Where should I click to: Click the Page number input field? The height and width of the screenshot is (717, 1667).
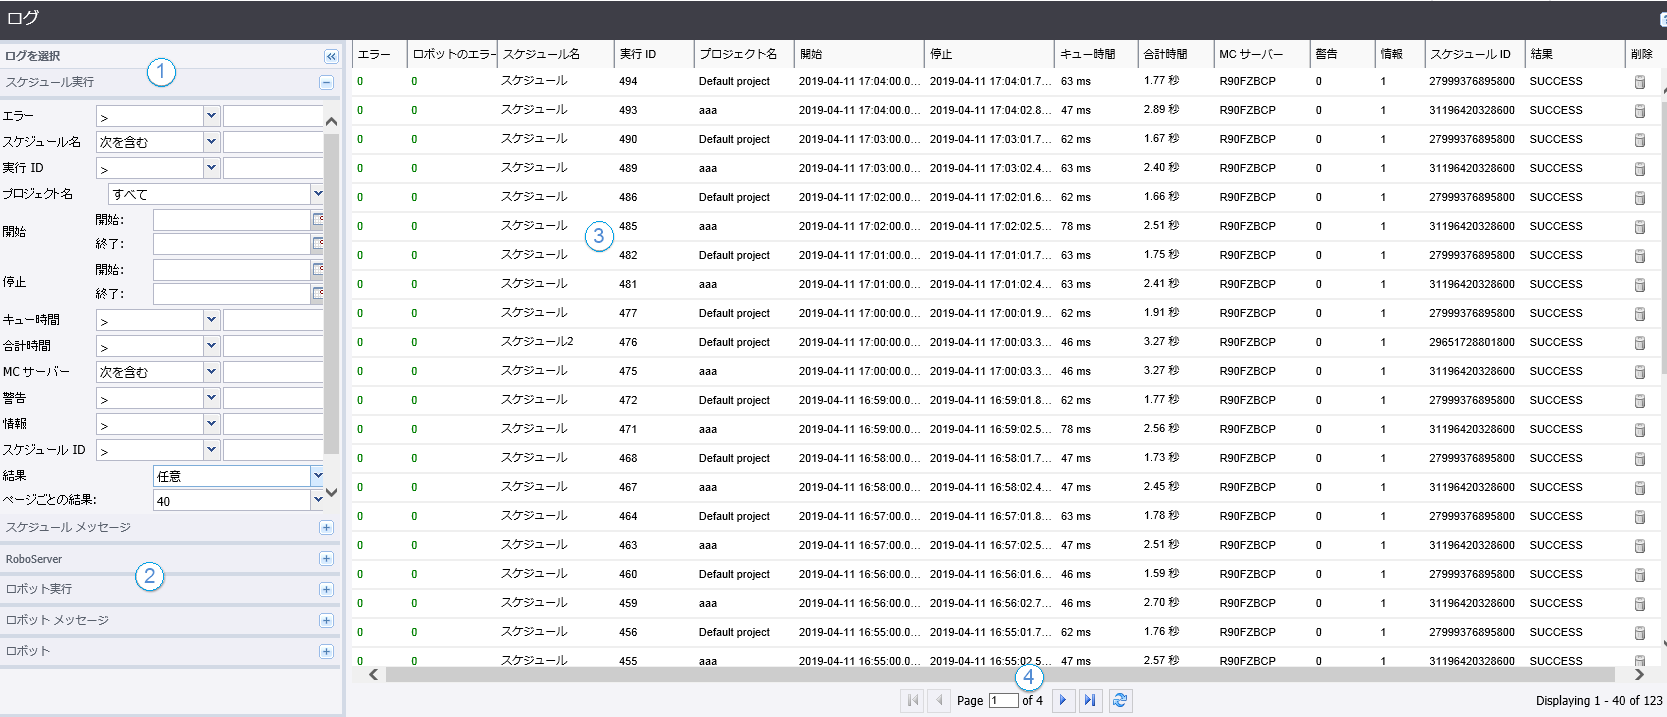pos(1003,701)
